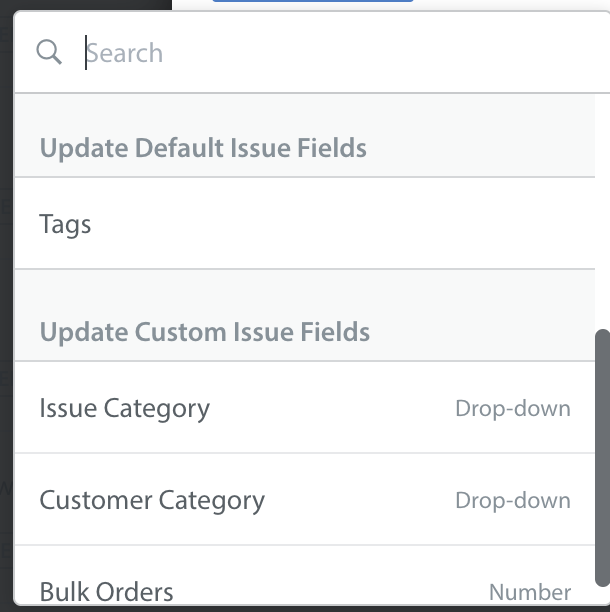This screenshot has height=612, width=610.
Task: Click the blue button above the popup
Action: click(313, 1)
